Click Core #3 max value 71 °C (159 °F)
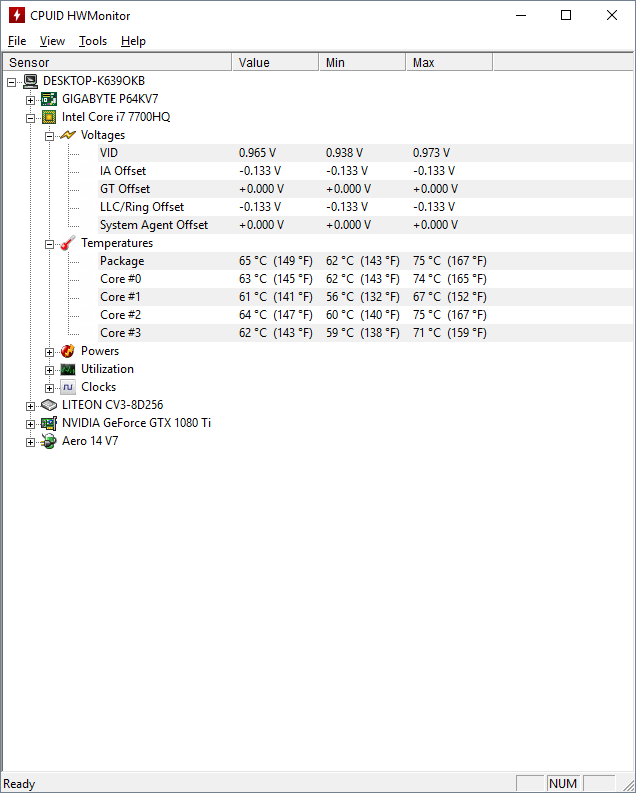636x793 pixels. [x=449, y=333]
